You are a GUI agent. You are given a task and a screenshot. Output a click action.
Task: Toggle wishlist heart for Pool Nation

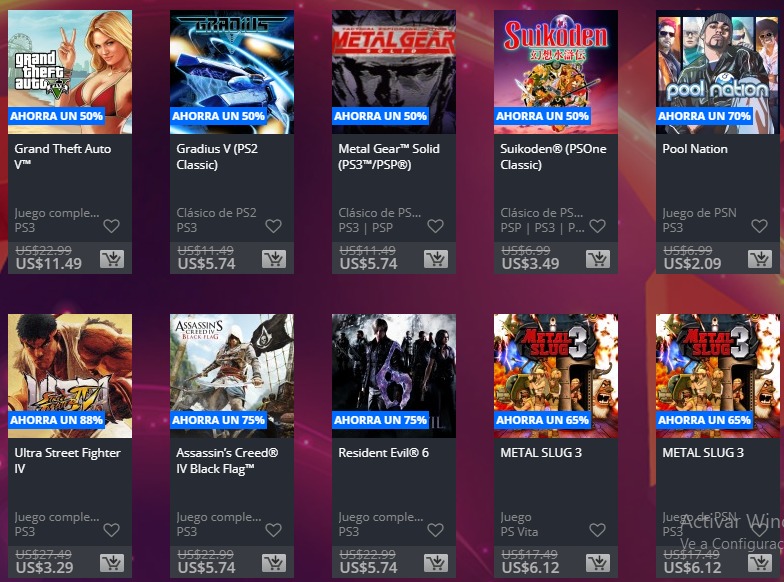click(x=760, y=226)
